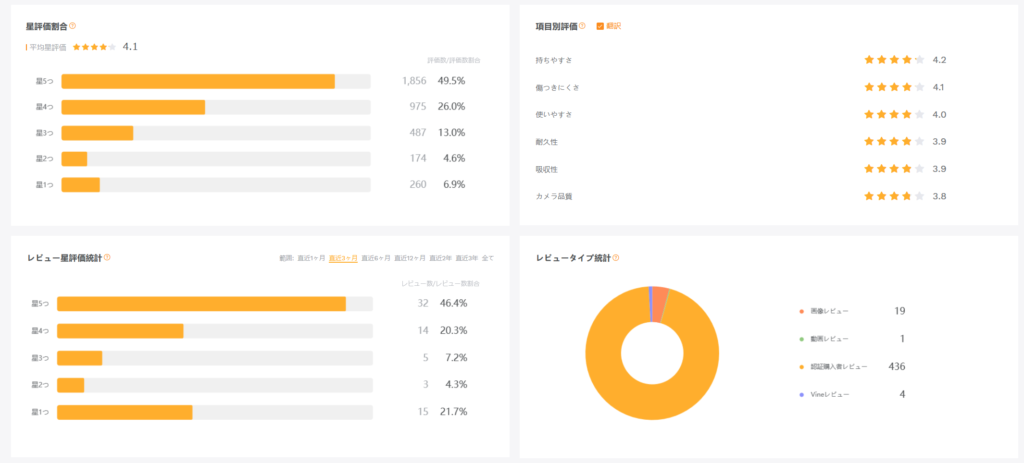Switch range to 直近6ヶ月
This screenshot has width=1024, height=463.
(x=375, y=258)
